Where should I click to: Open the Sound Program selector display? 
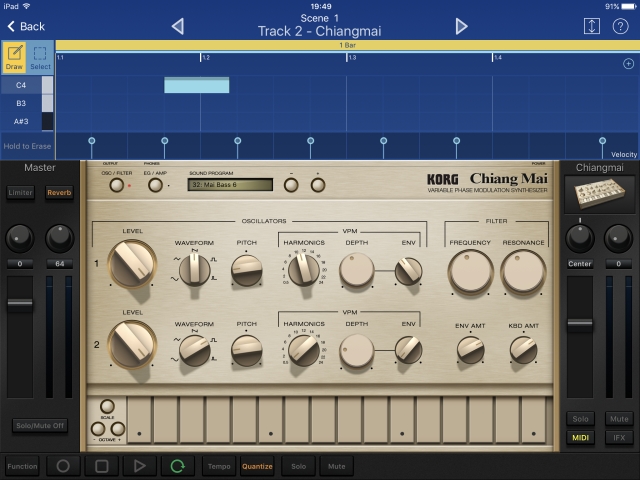(231, 184)
